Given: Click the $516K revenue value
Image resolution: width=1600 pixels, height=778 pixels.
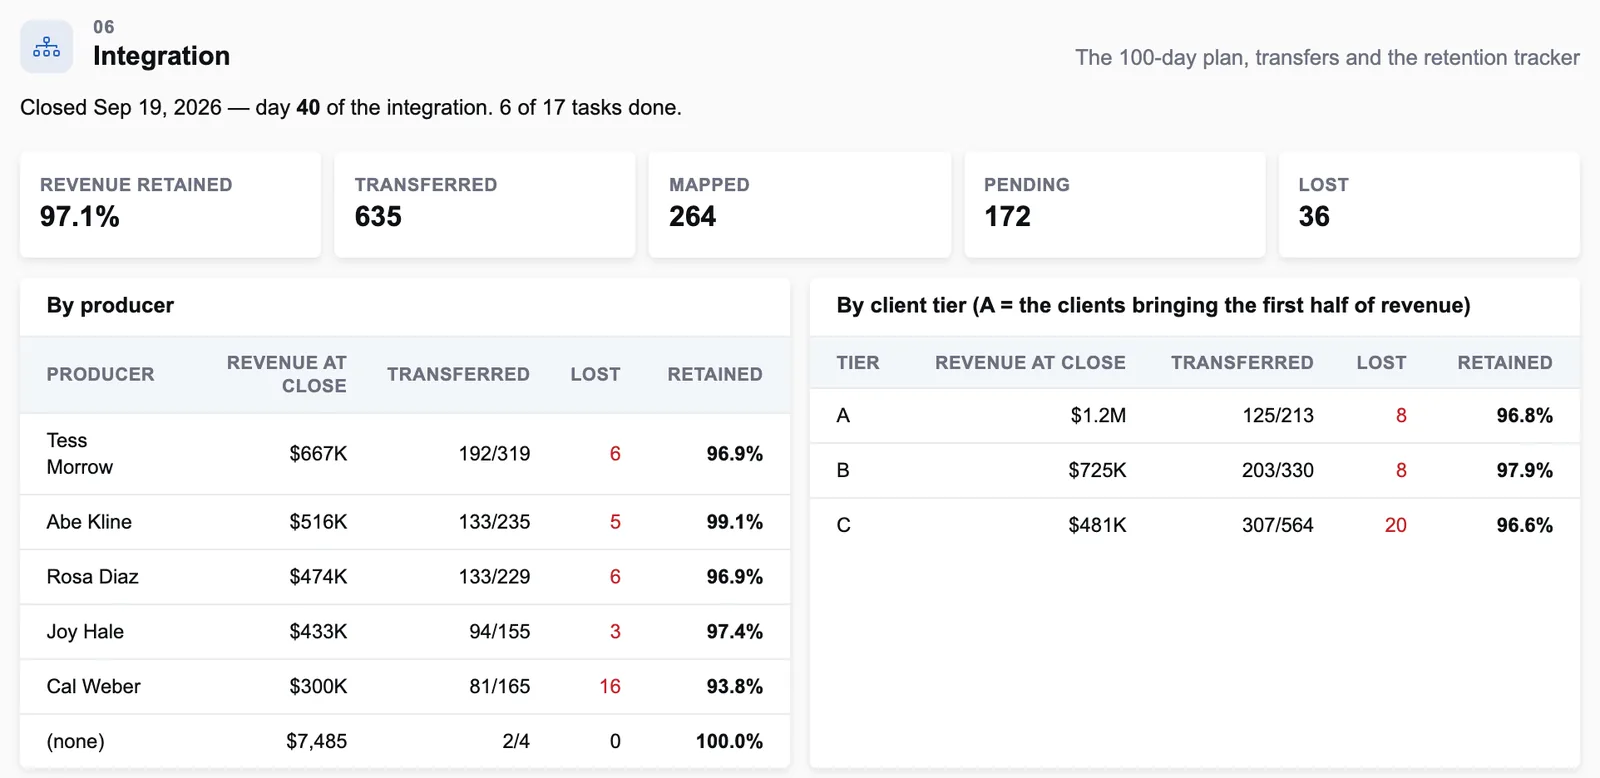Looking at the screenshot, I should pyautogui.click(x=318, y=522).
